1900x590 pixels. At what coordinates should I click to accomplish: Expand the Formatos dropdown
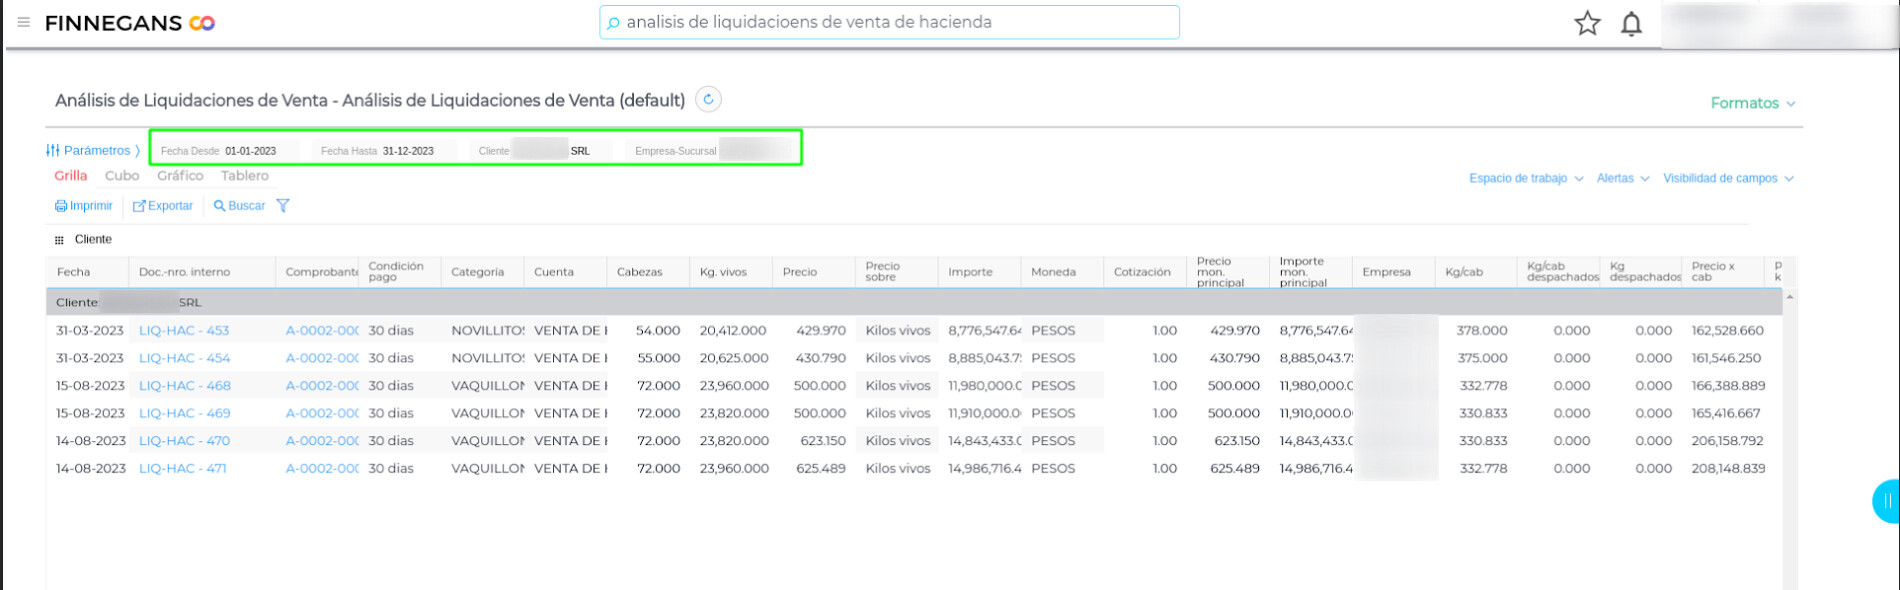pyautogui.click(x=1752, y=103)
